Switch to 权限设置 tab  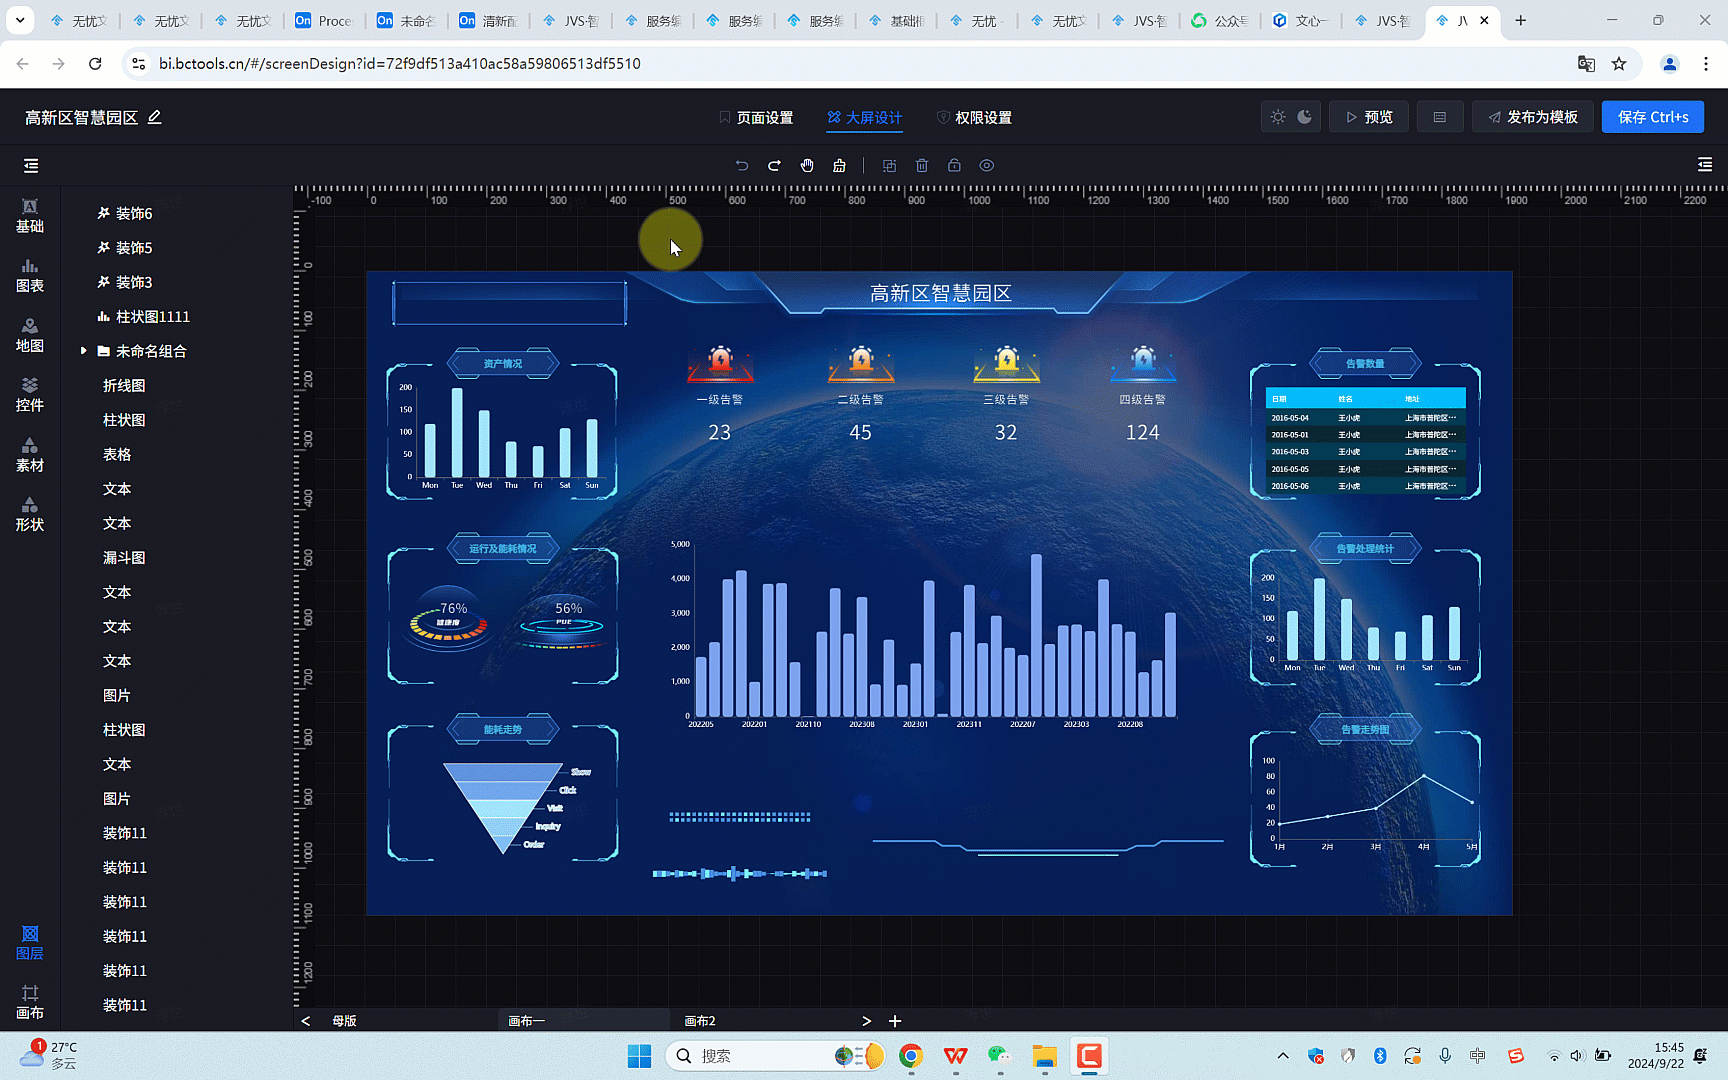click(x=974, y=118)
